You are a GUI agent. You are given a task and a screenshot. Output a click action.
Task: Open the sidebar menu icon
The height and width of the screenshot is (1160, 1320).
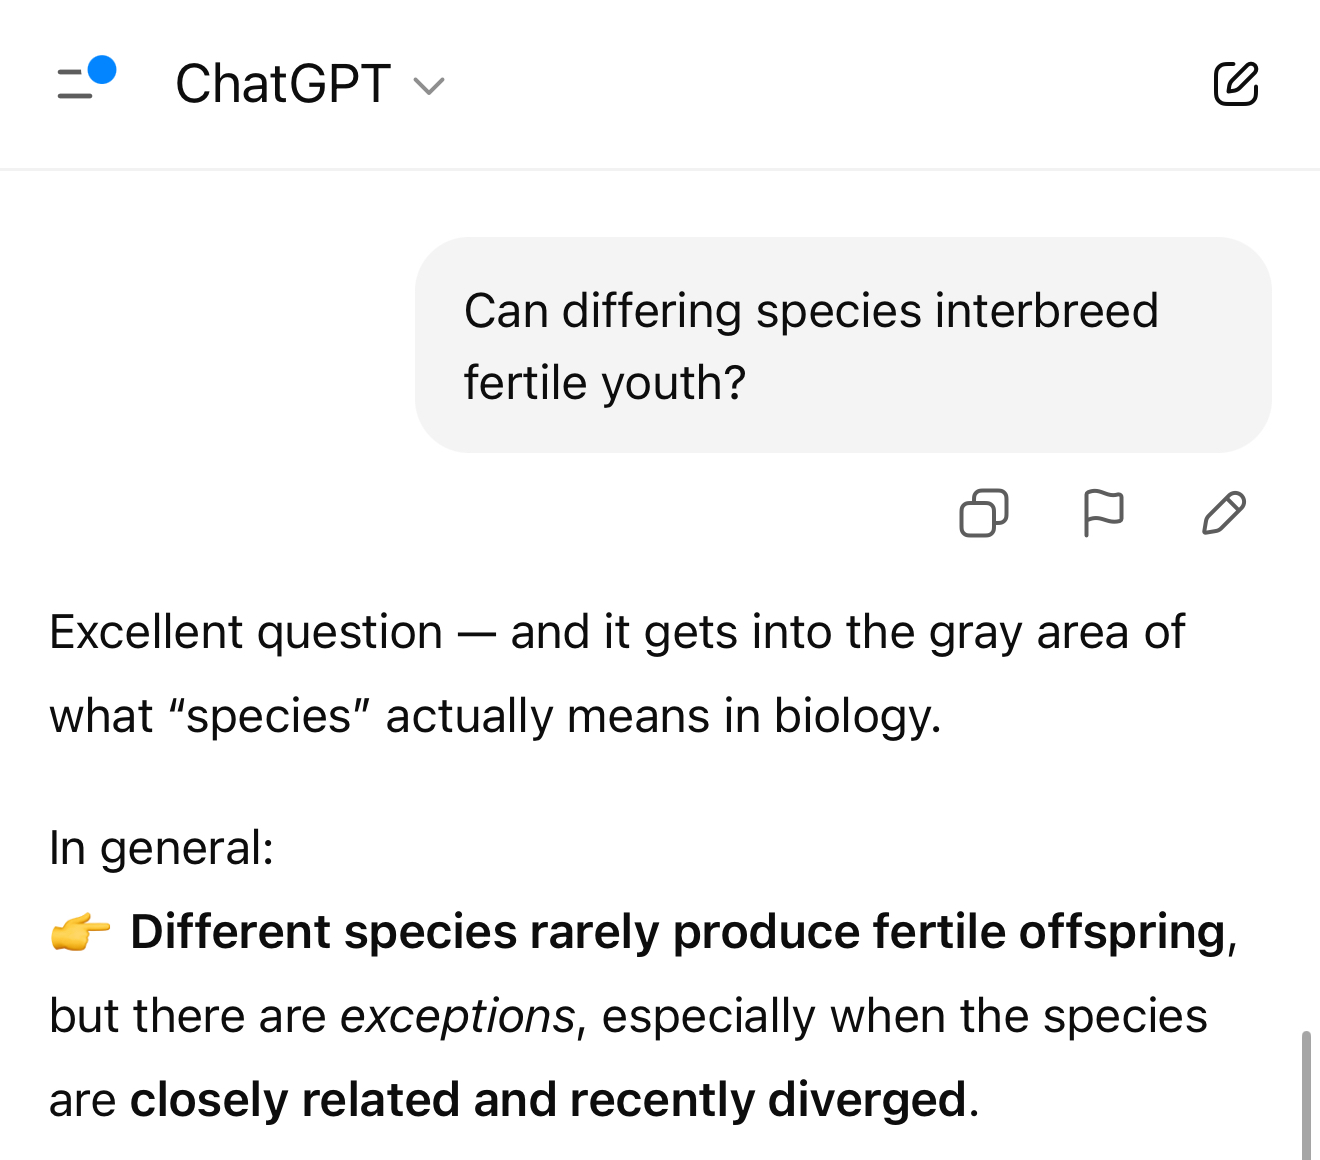point(75,84)
